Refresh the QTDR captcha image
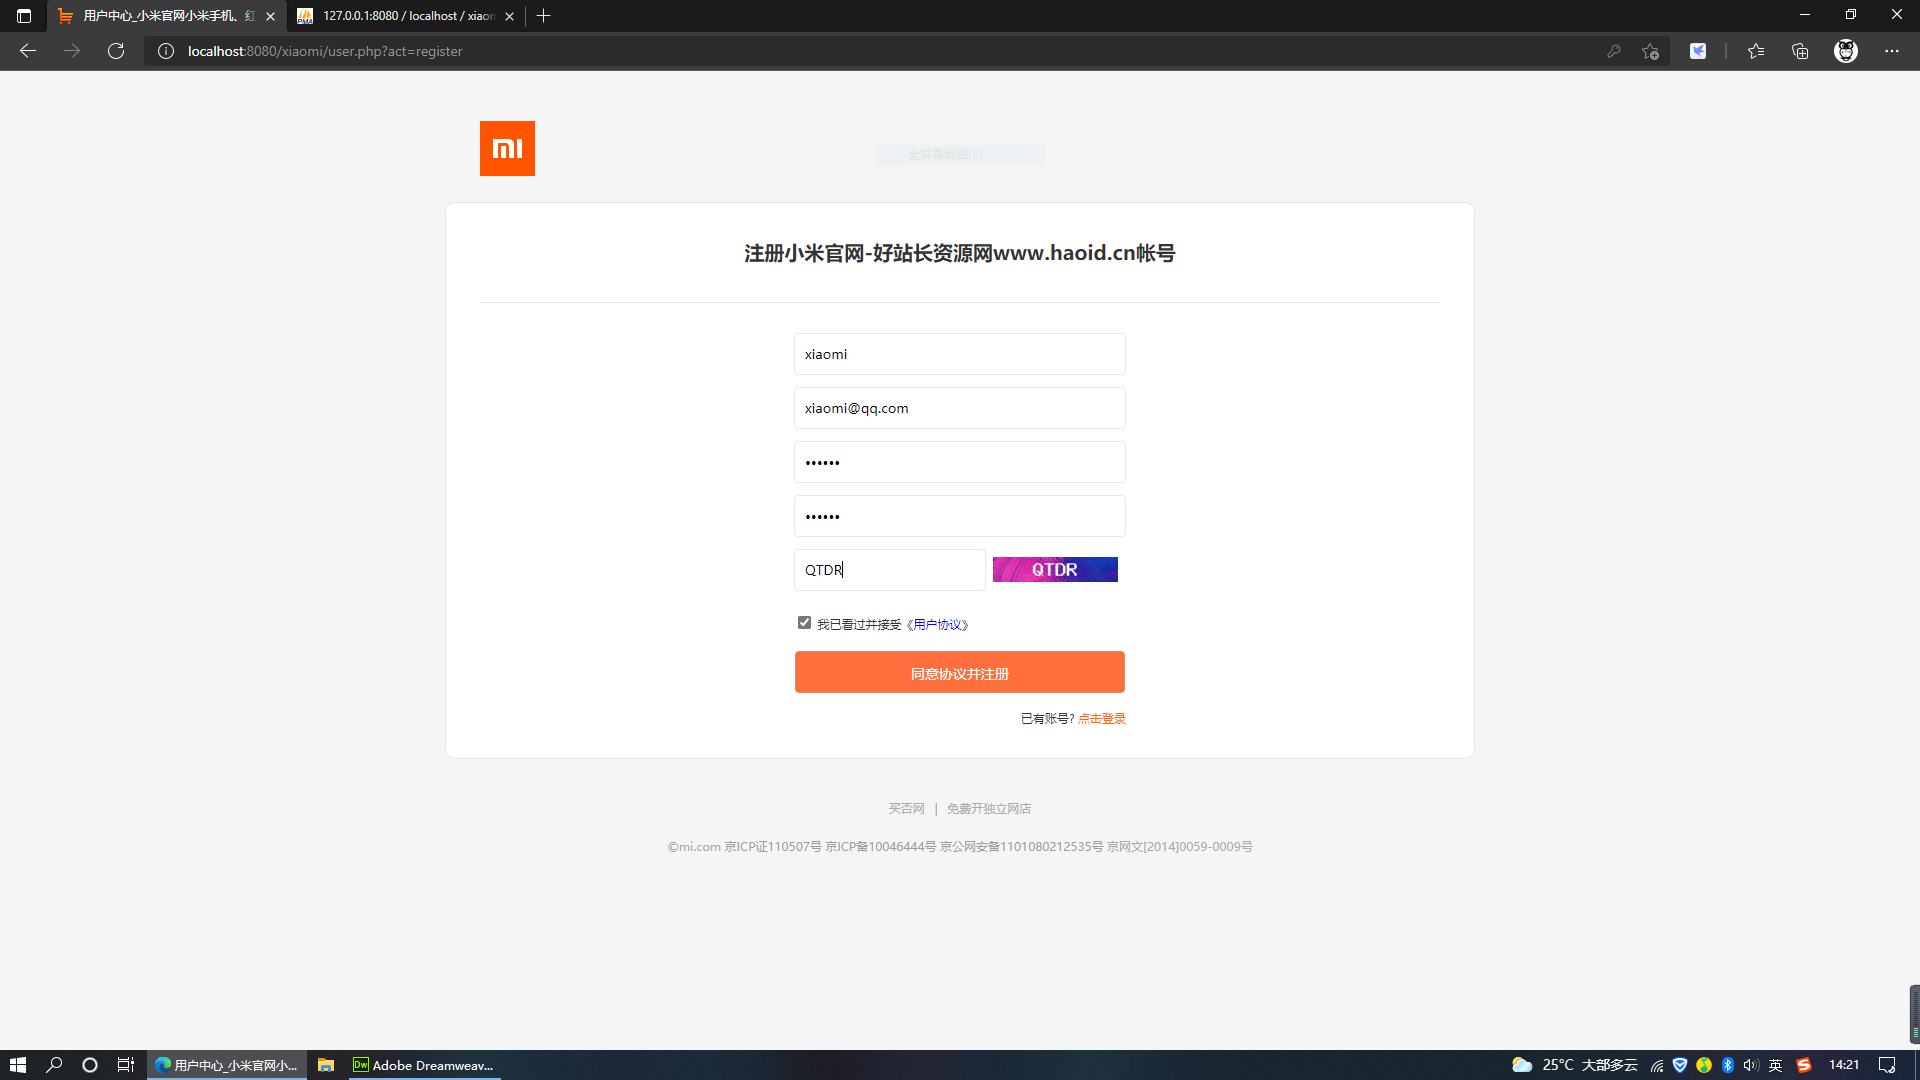 click(x=1054, y=569)
